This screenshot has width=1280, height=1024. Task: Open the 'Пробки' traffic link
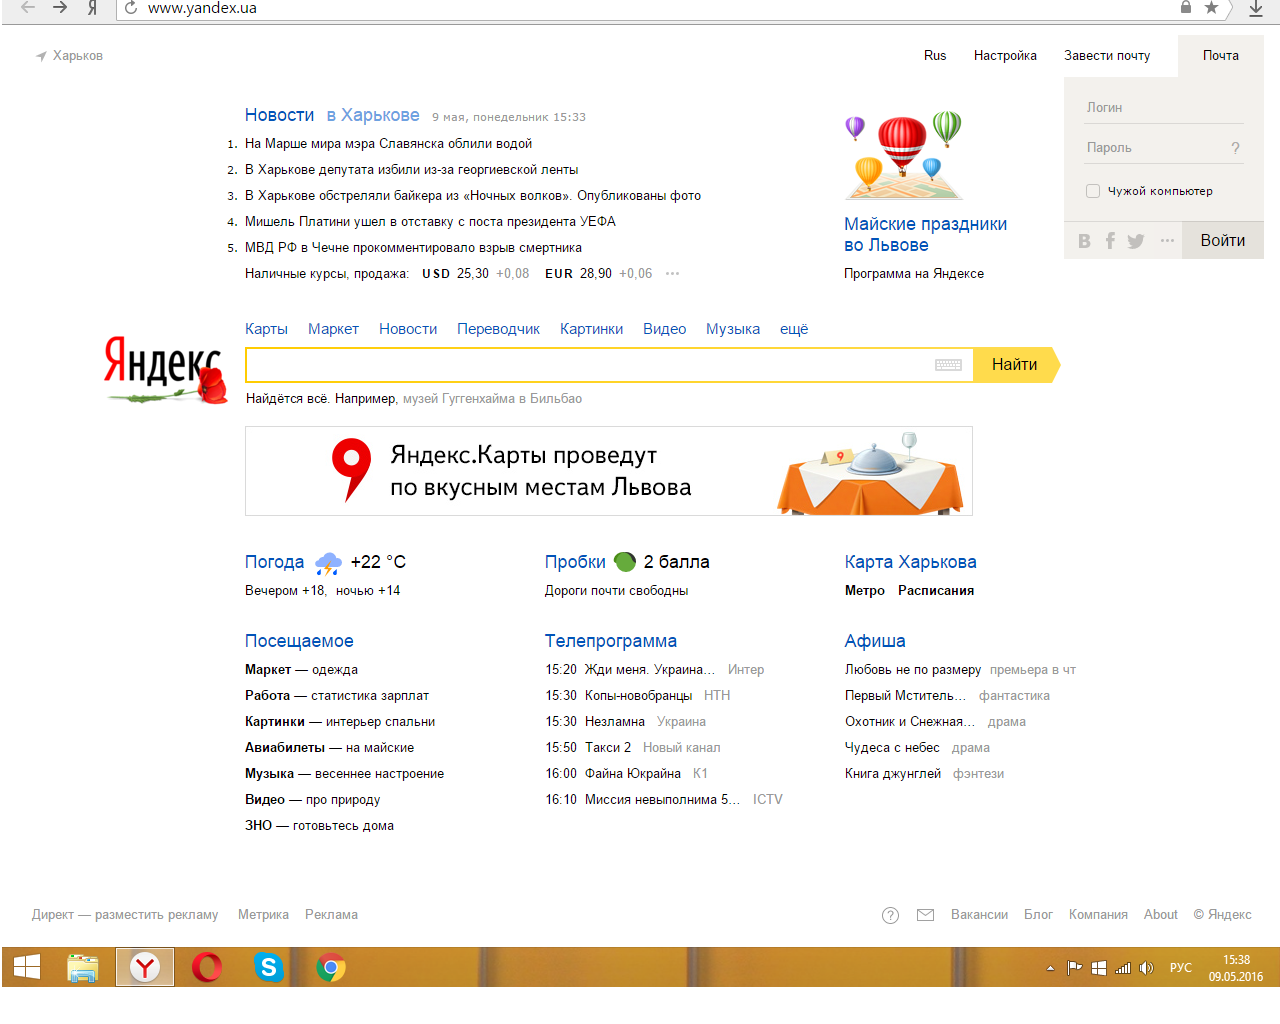tap(575, 562)
